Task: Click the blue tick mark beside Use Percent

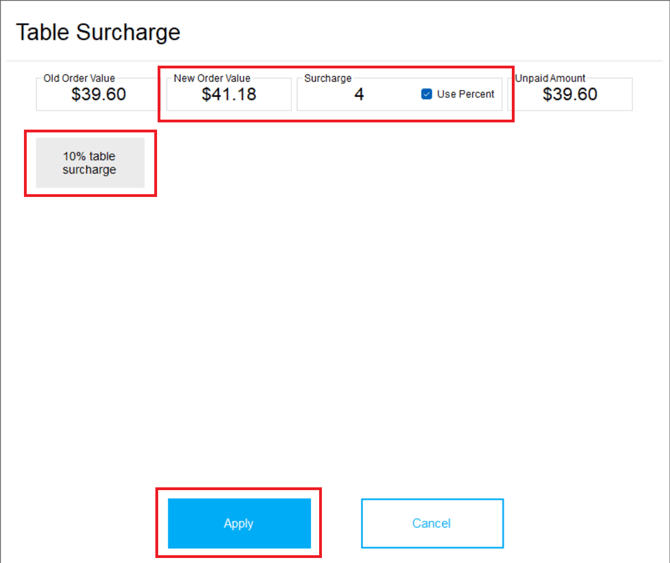Action: [426, 94]
